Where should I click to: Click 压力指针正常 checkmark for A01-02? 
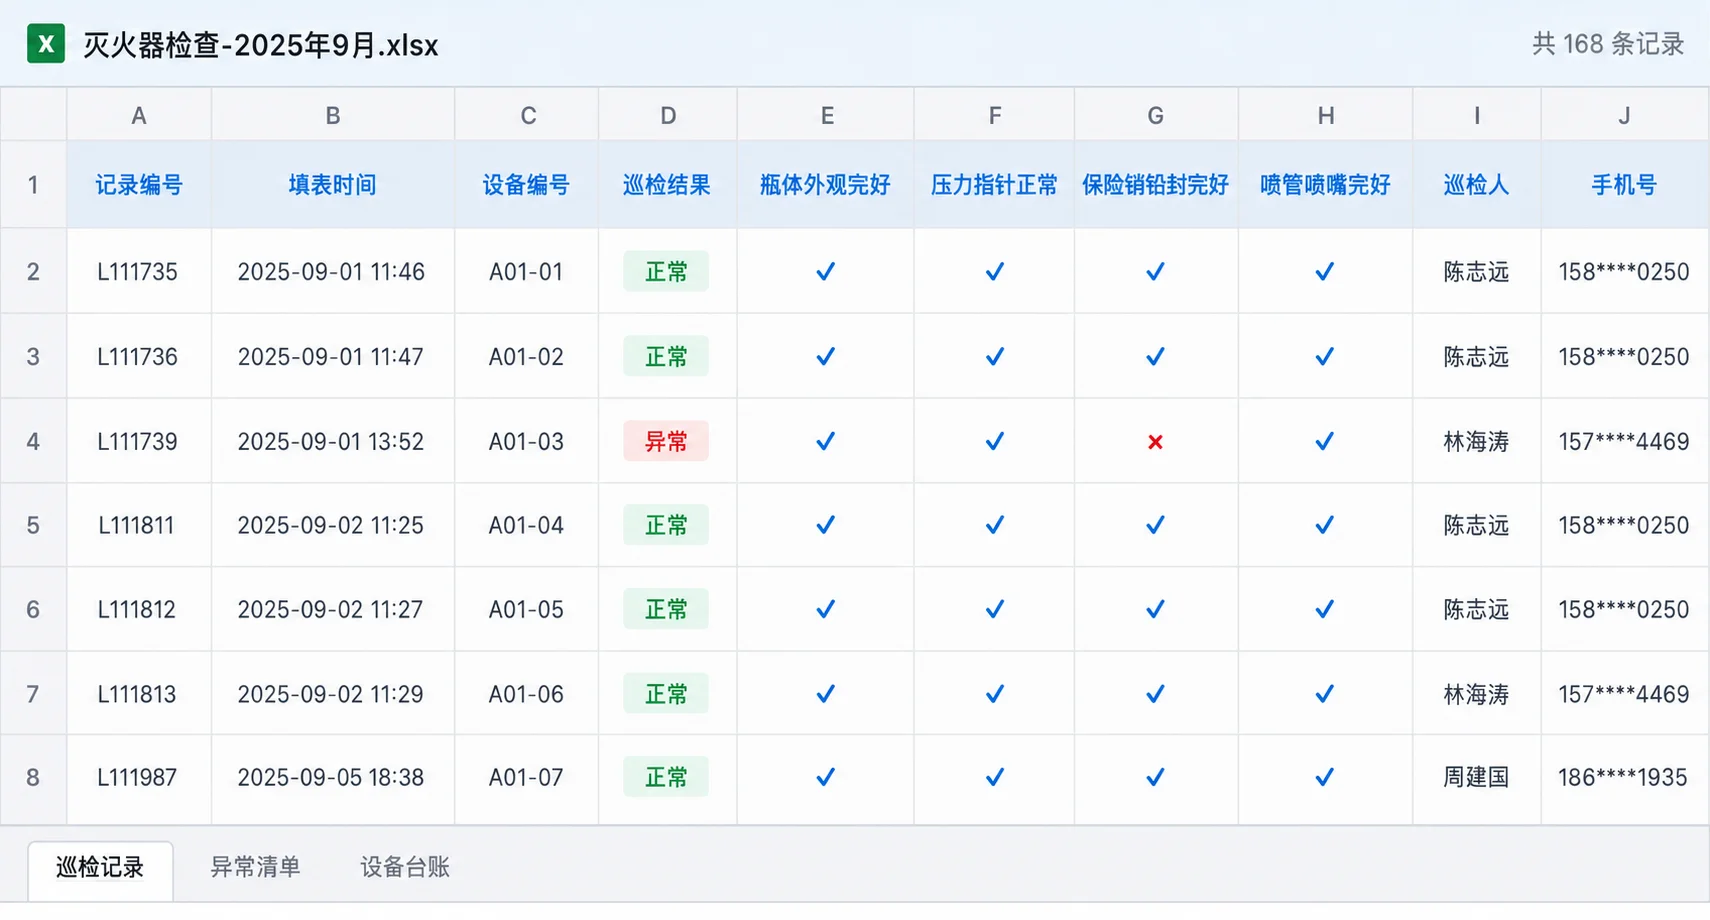994,356
